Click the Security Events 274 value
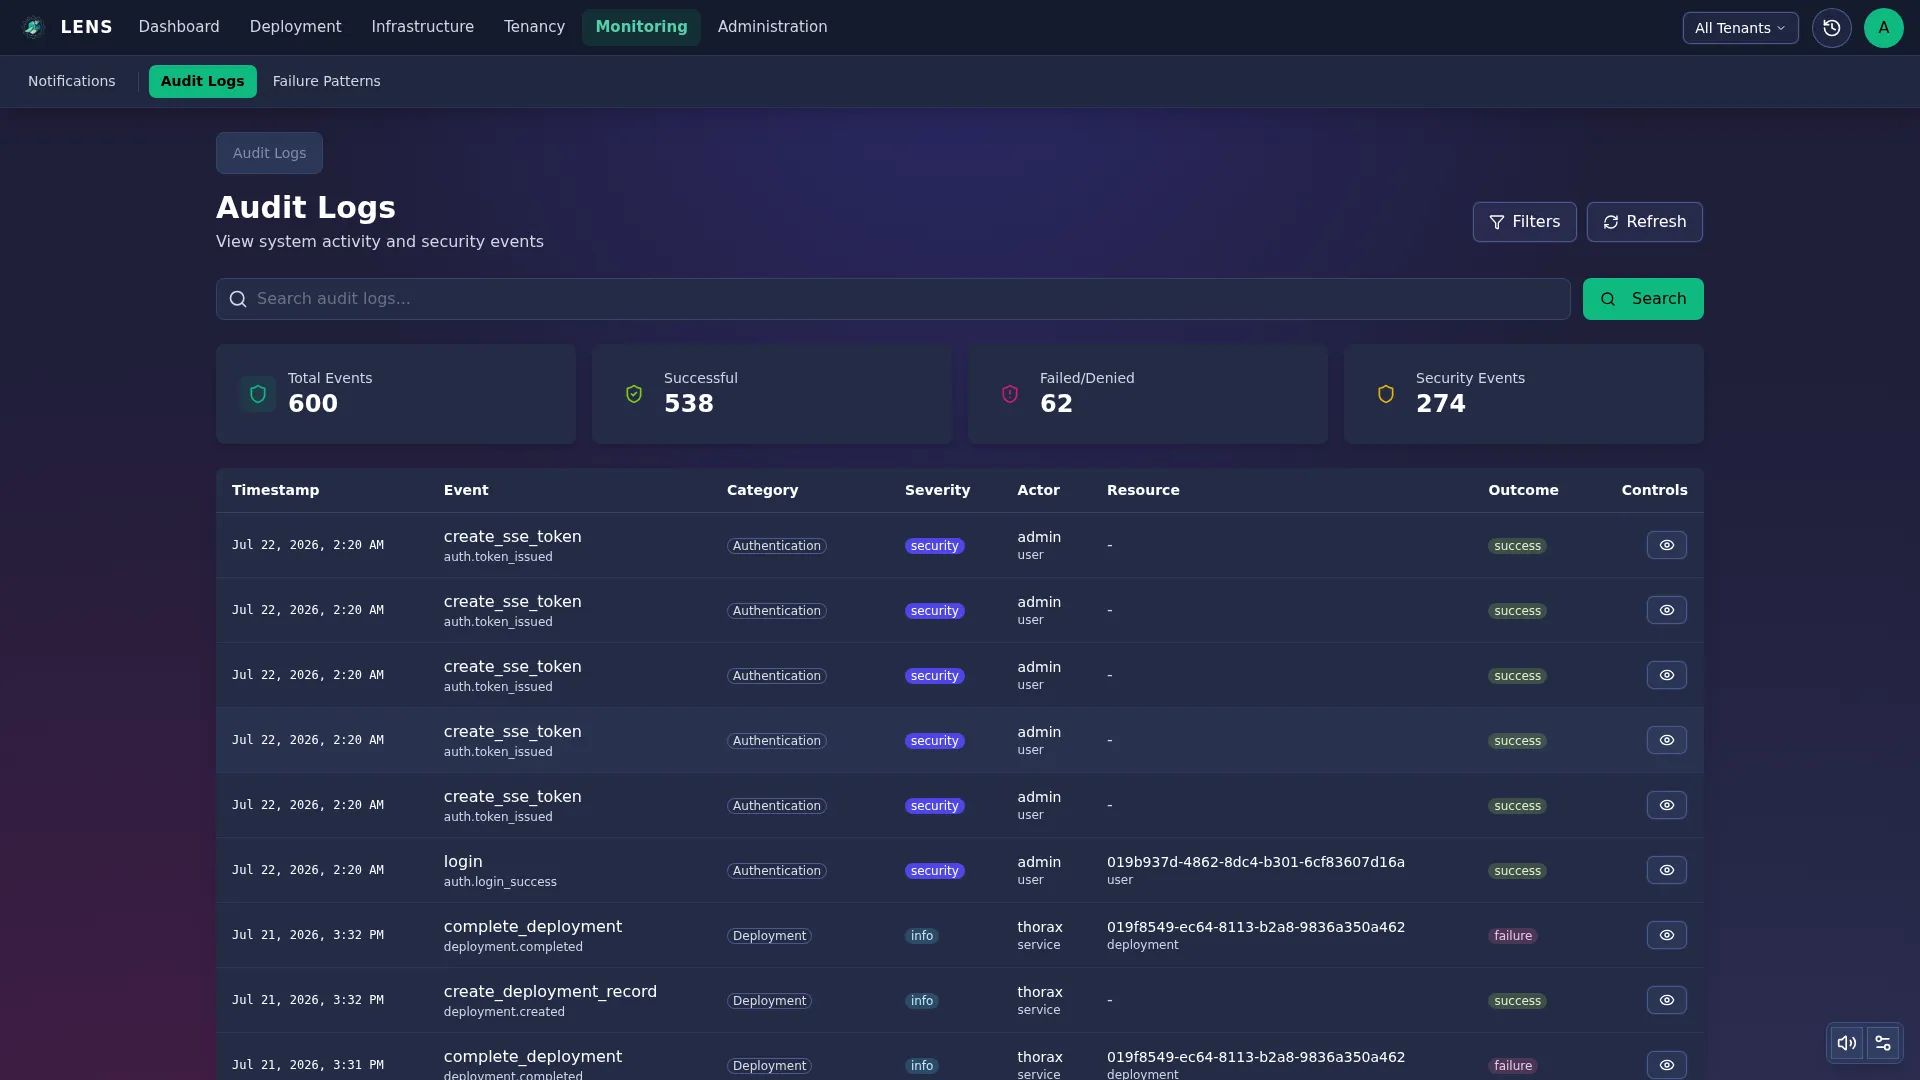The image size is (1920, 1080). (1441, 404)
